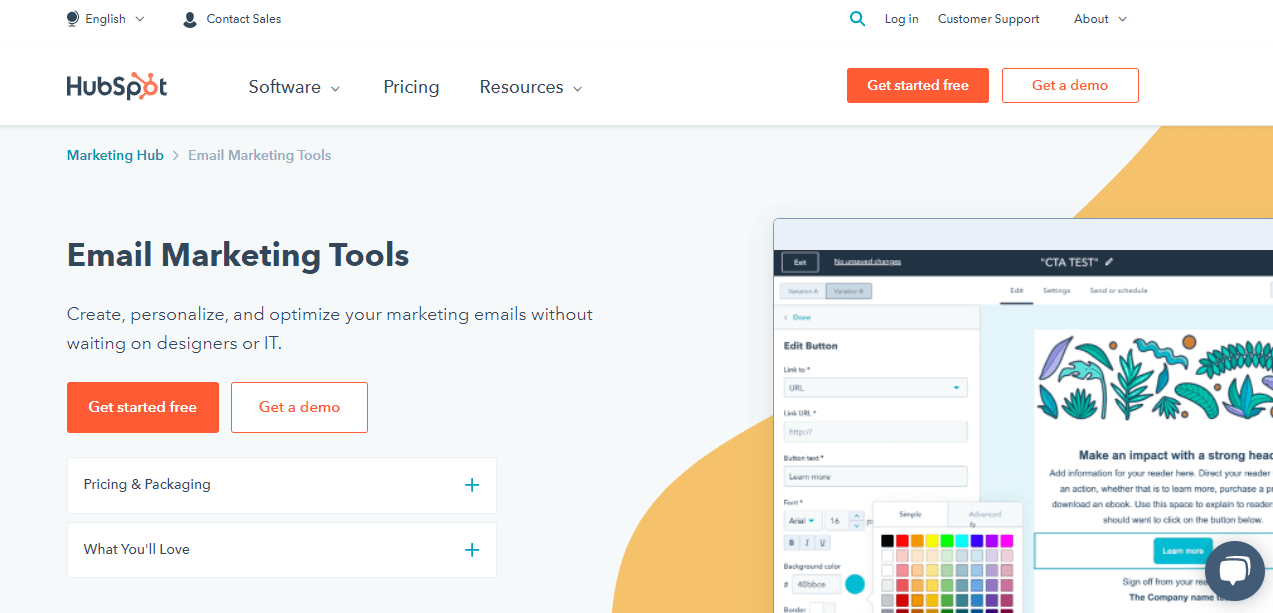1273x613 pixels.
Task: Select the Simple color picker tab
Action: click(910, 514)
